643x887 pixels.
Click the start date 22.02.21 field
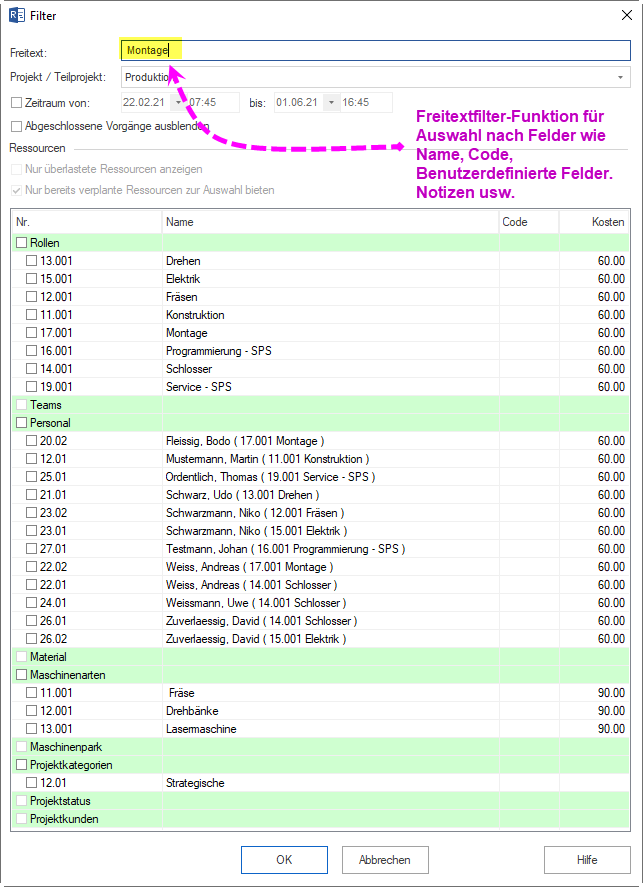coord(146,103)
